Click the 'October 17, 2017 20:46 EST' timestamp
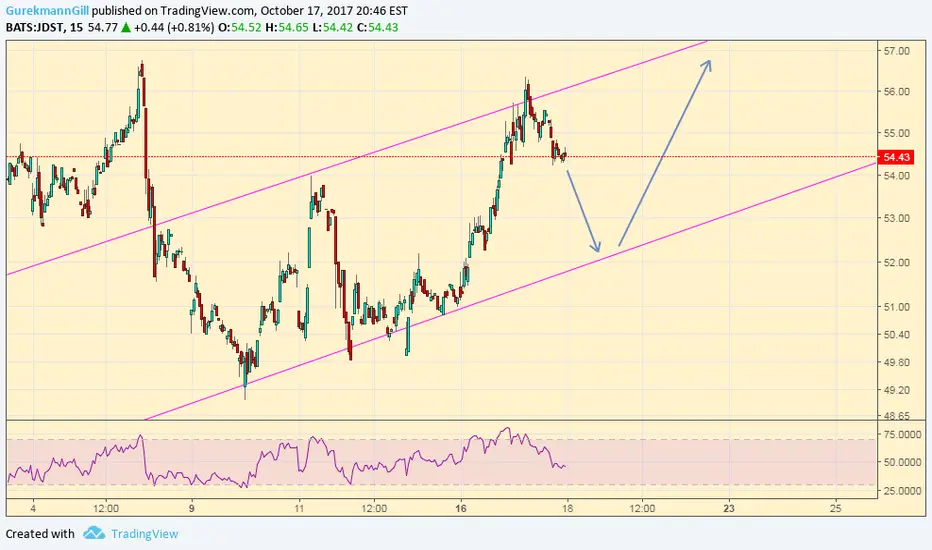The width and height of the screenshot is (932, 550). [334, 11]
